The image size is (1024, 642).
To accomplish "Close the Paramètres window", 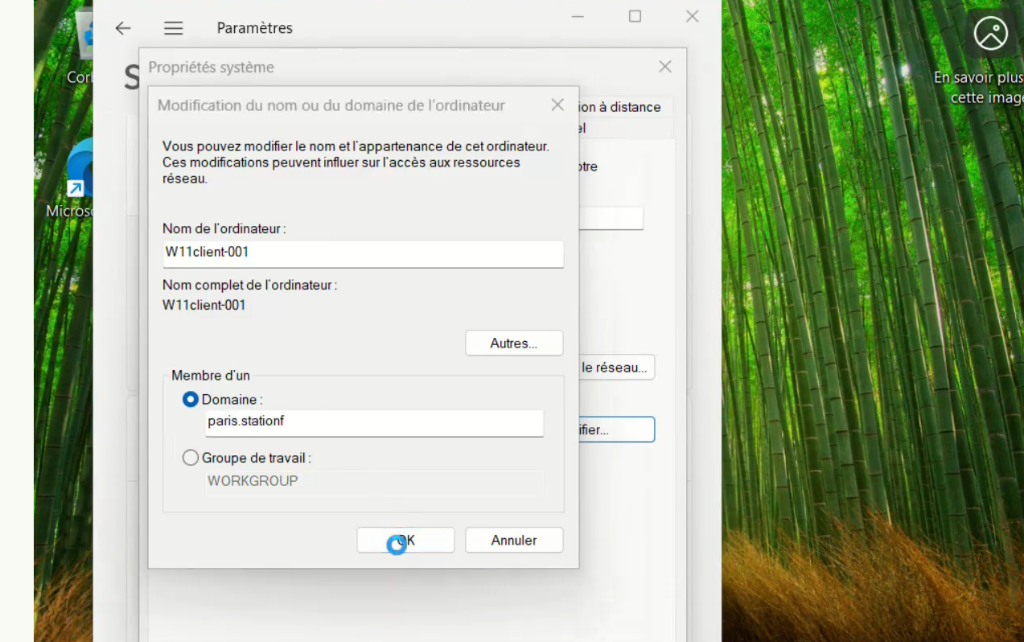I will point(692,16).
